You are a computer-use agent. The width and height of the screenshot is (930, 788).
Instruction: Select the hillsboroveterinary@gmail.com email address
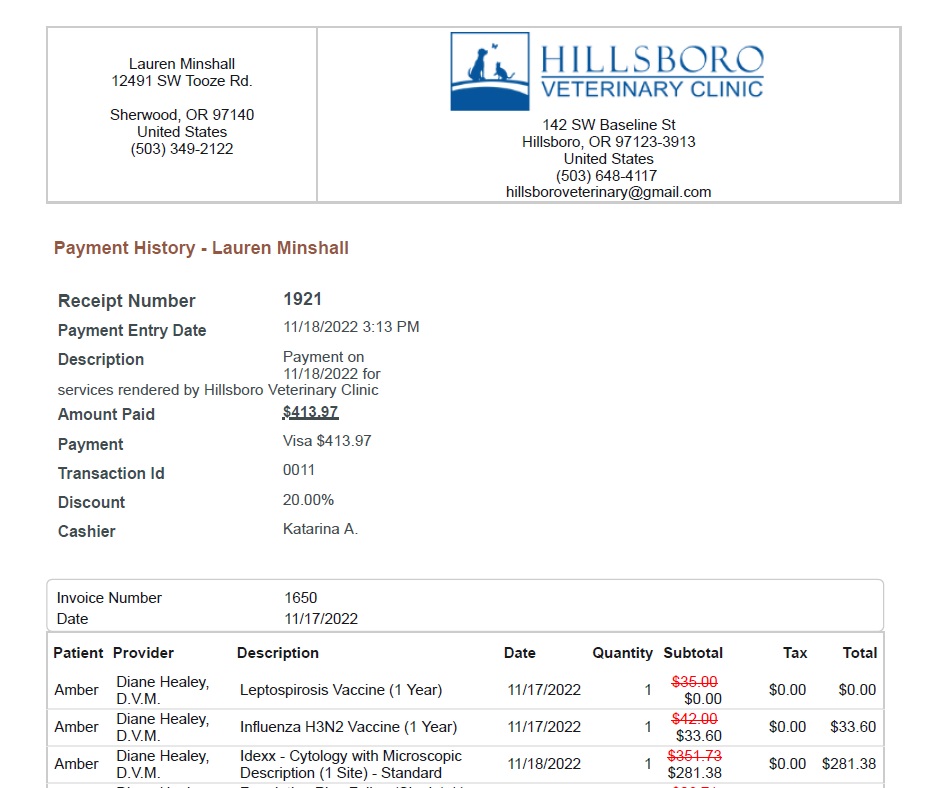pos(609,192)
